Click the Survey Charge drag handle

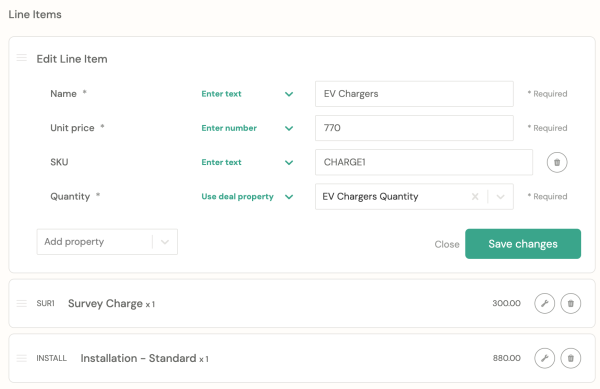(x=22, y=303)
